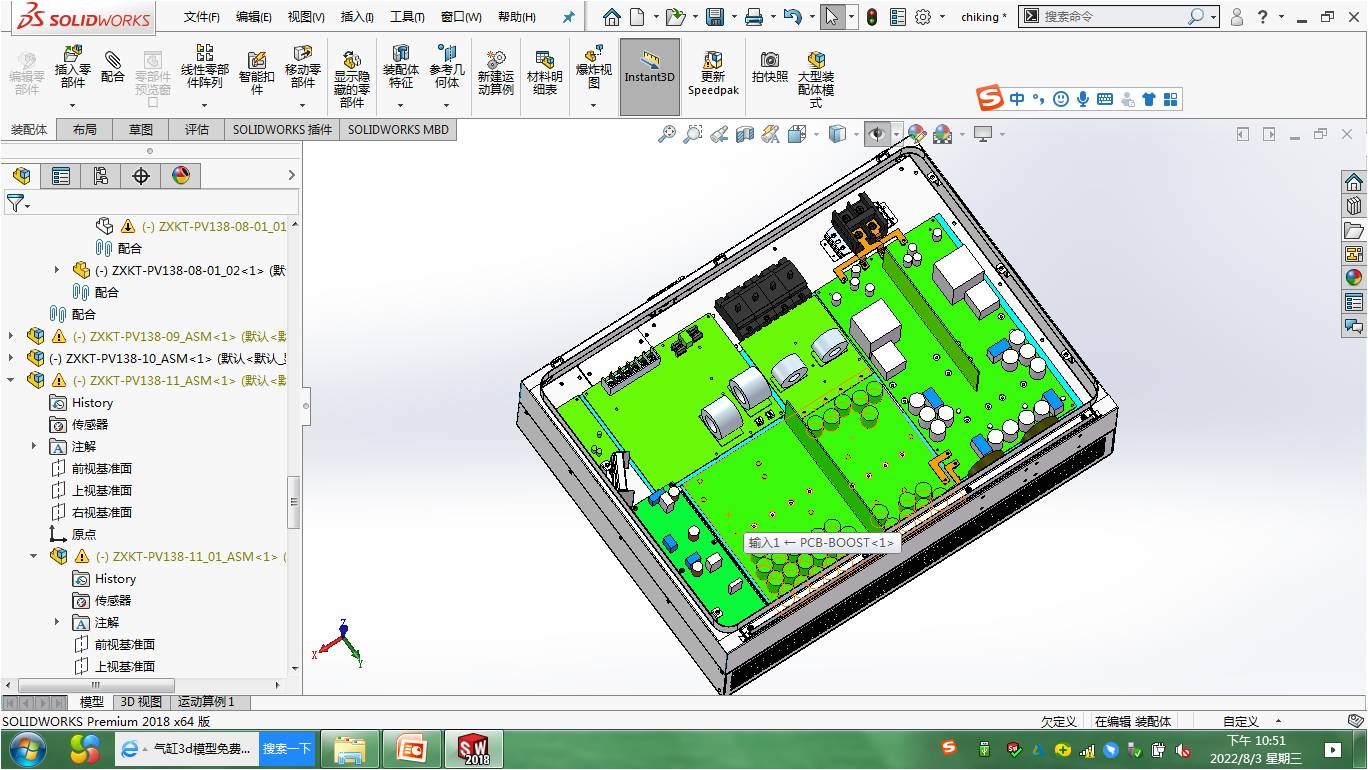The width and height of the screenshot is (1368, 770).
Task: Select the Mate (配合) paperclip tool
Action: point(113,66)
